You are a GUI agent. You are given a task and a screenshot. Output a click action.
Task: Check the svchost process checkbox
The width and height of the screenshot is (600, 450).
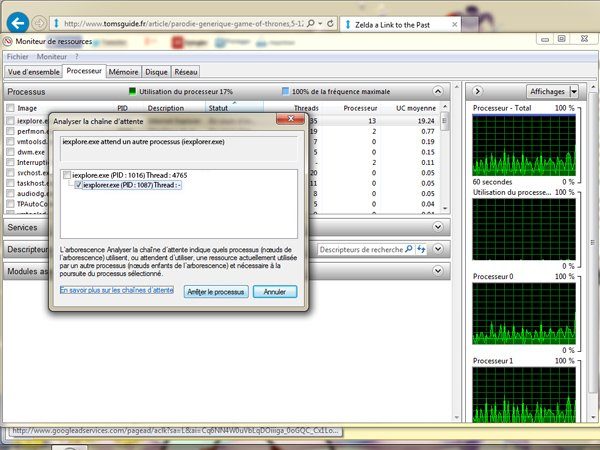(x=10, y=173)
